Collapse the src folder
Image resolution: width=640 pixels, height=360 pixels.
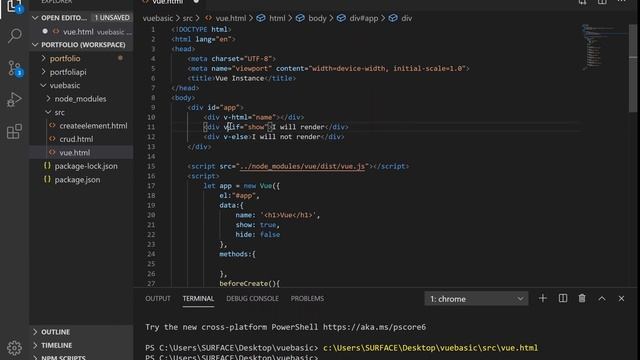coord(49,112)
